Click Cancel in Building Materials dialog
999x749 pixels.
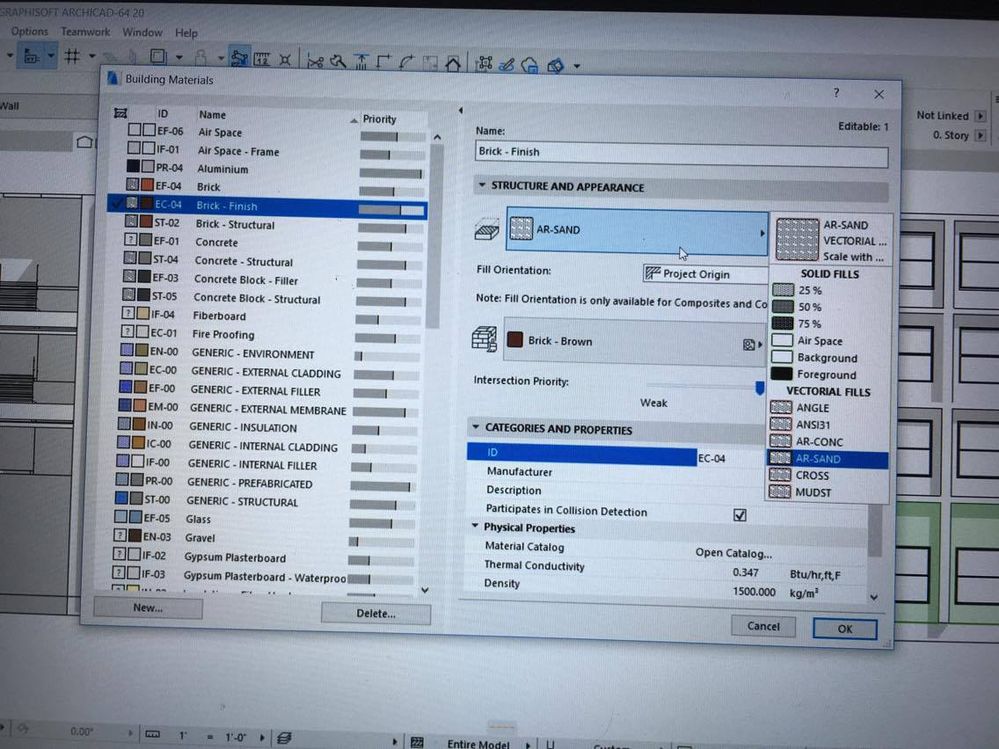point(763,626)
